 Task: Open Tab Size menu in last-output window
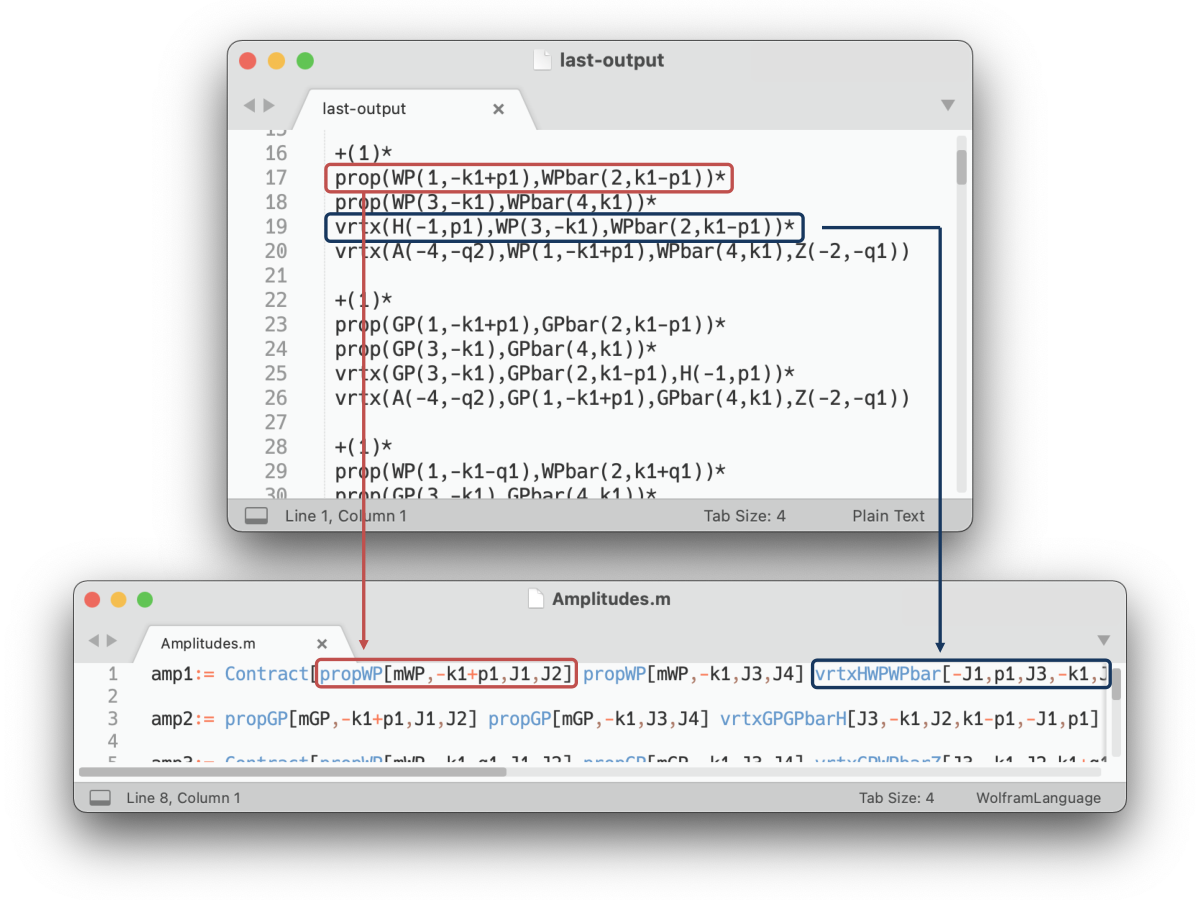(745, 516)
